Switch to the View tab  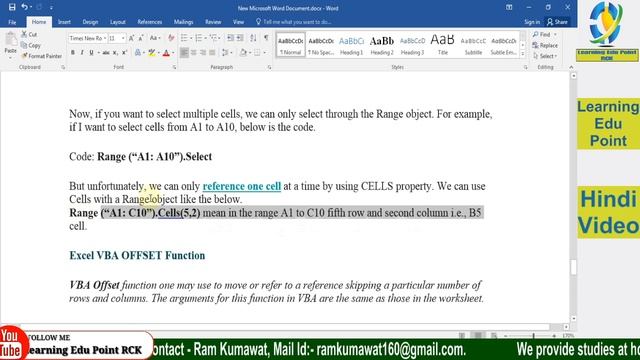[238, 22]
